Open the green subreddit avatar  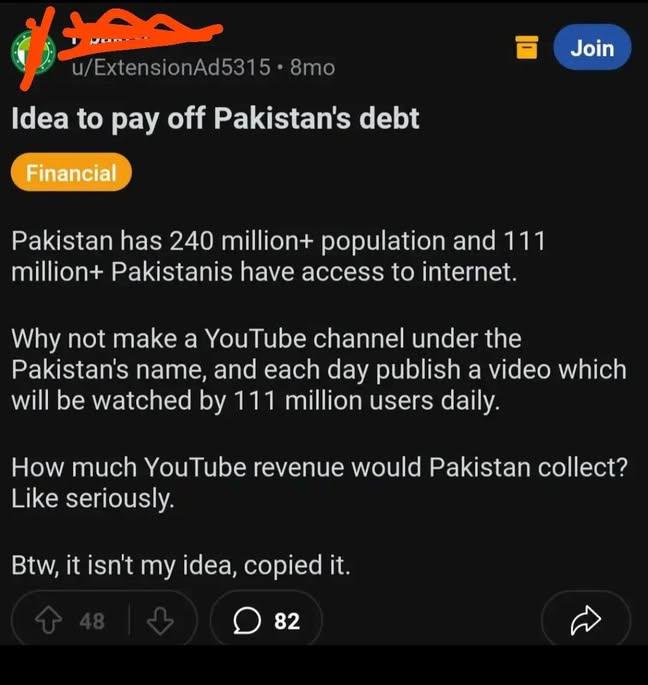pyautogui.click(x=33, y=53)
